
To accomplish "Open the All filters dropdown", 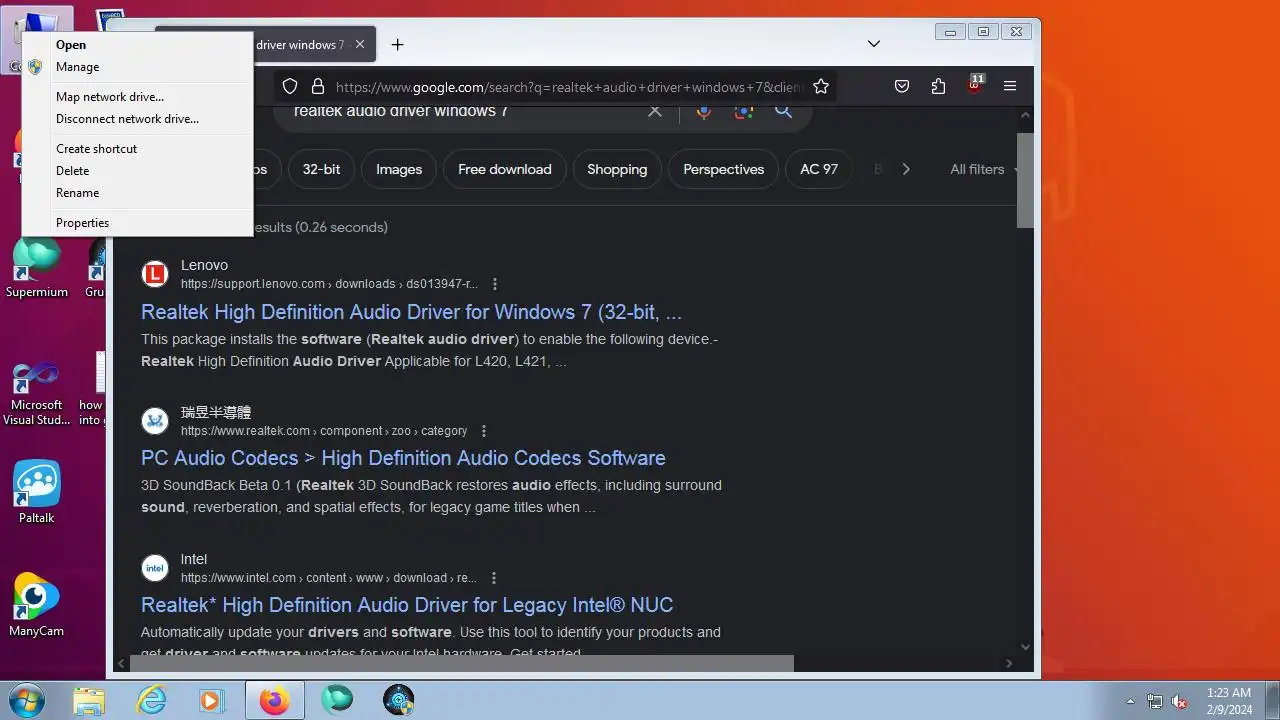I will pyautogui.click(x=984, y=169).
